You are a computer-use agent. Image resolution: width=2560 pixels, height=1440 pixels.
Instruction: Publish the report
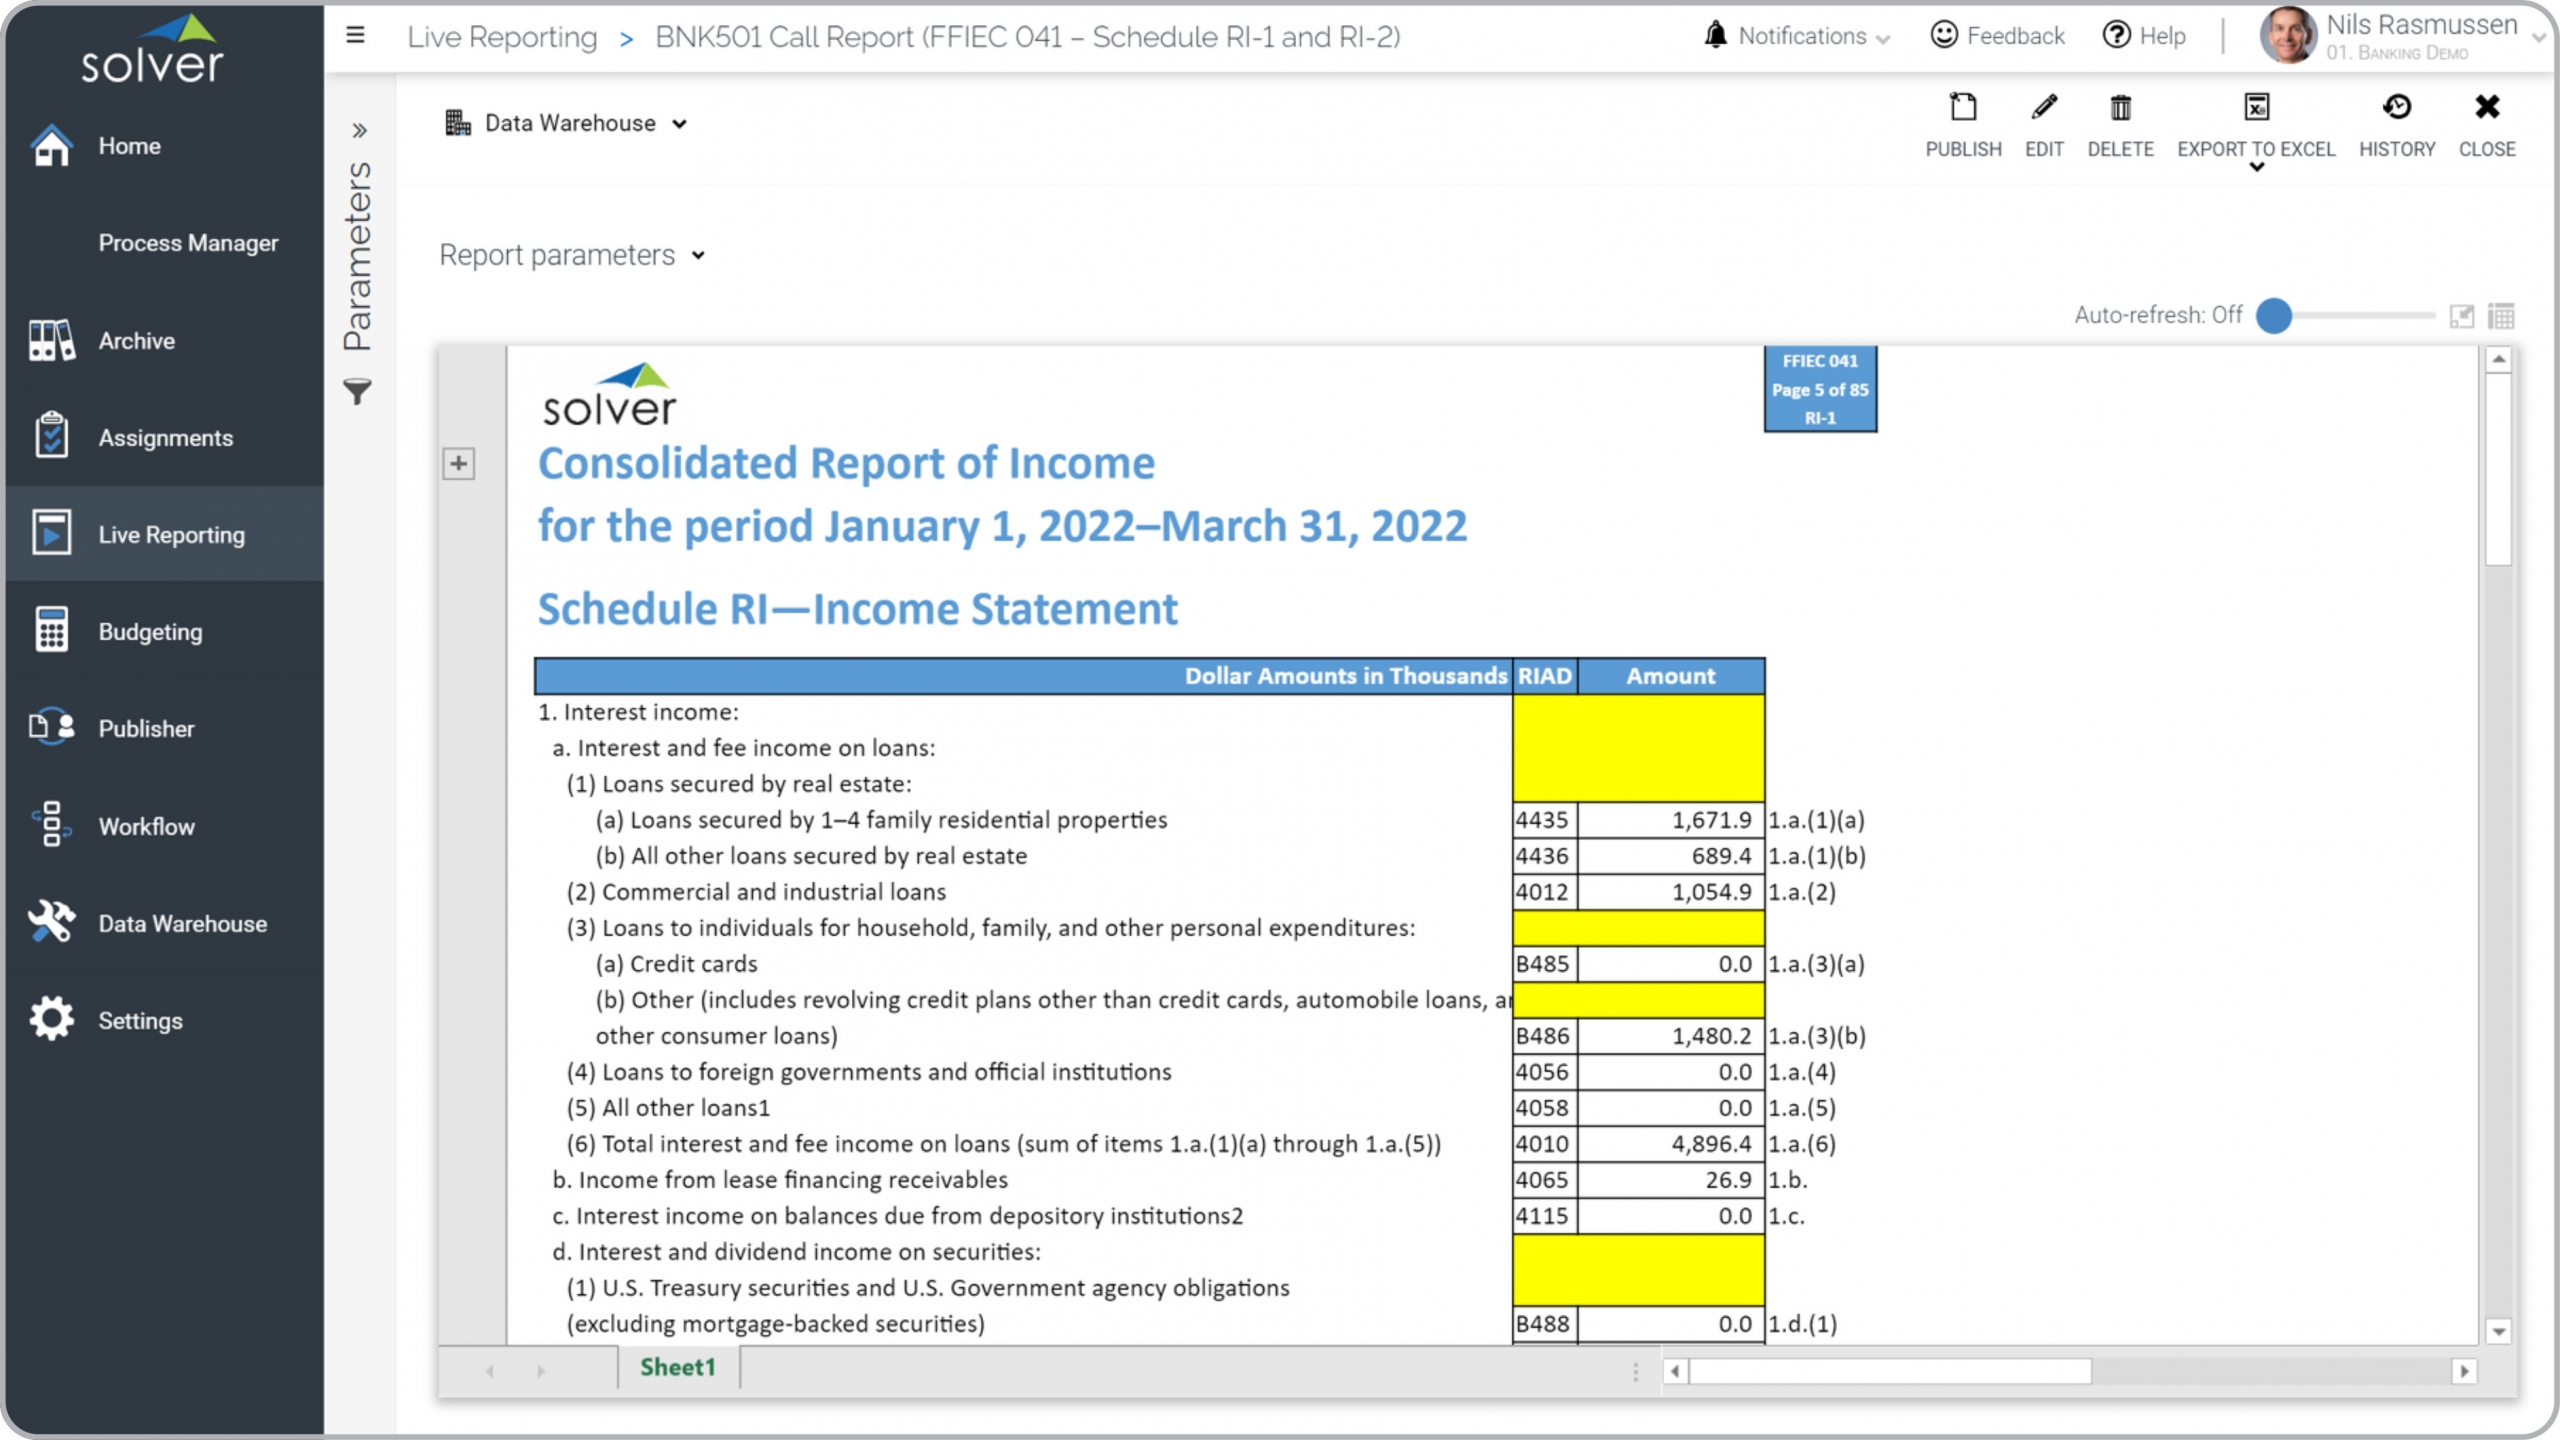point(1963,125)
